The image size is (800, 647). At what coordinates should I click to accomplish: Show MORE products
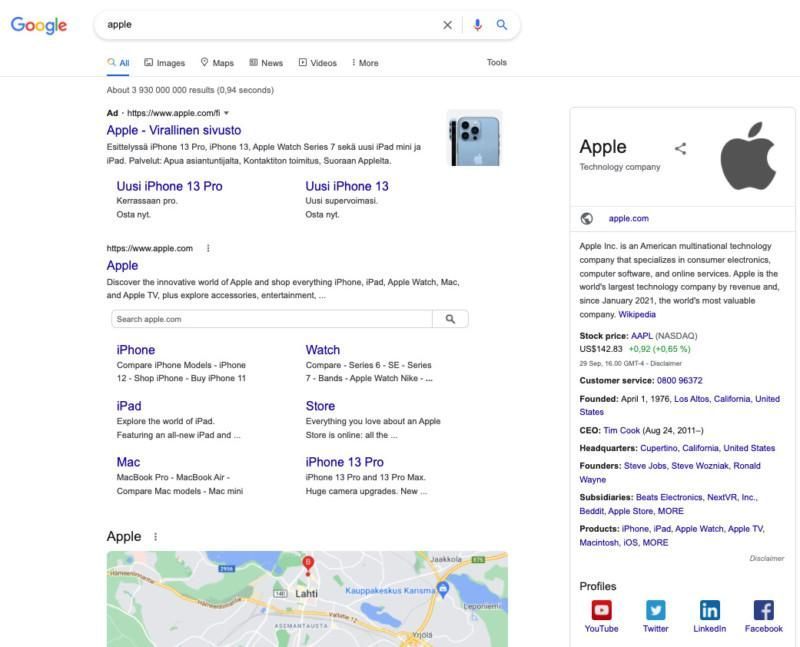655,543
